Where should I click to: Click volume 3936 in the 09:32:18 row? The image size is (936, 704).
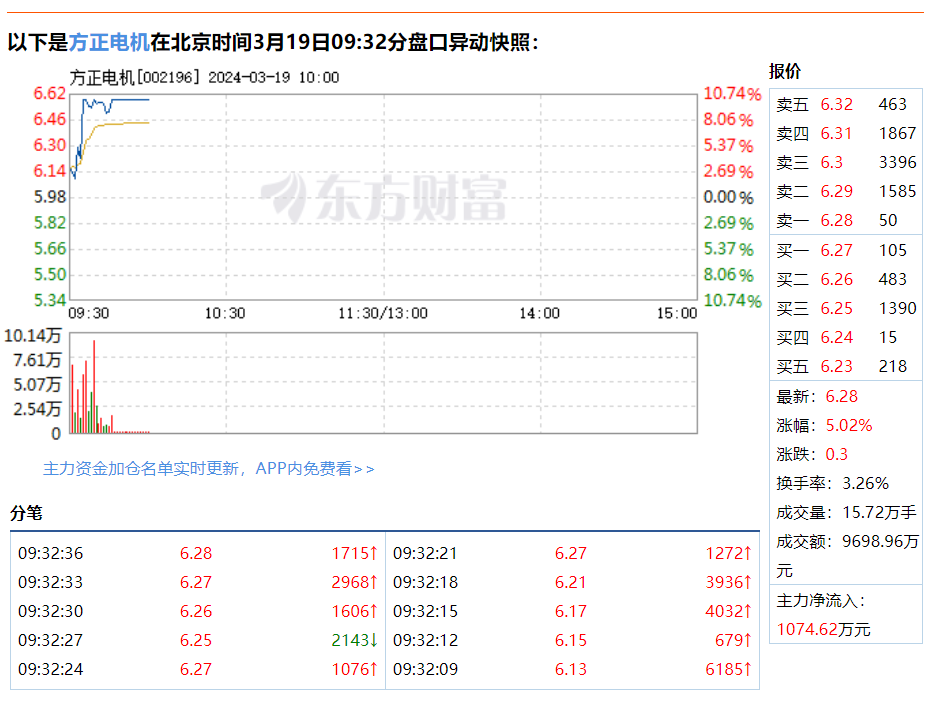point(729,582)
